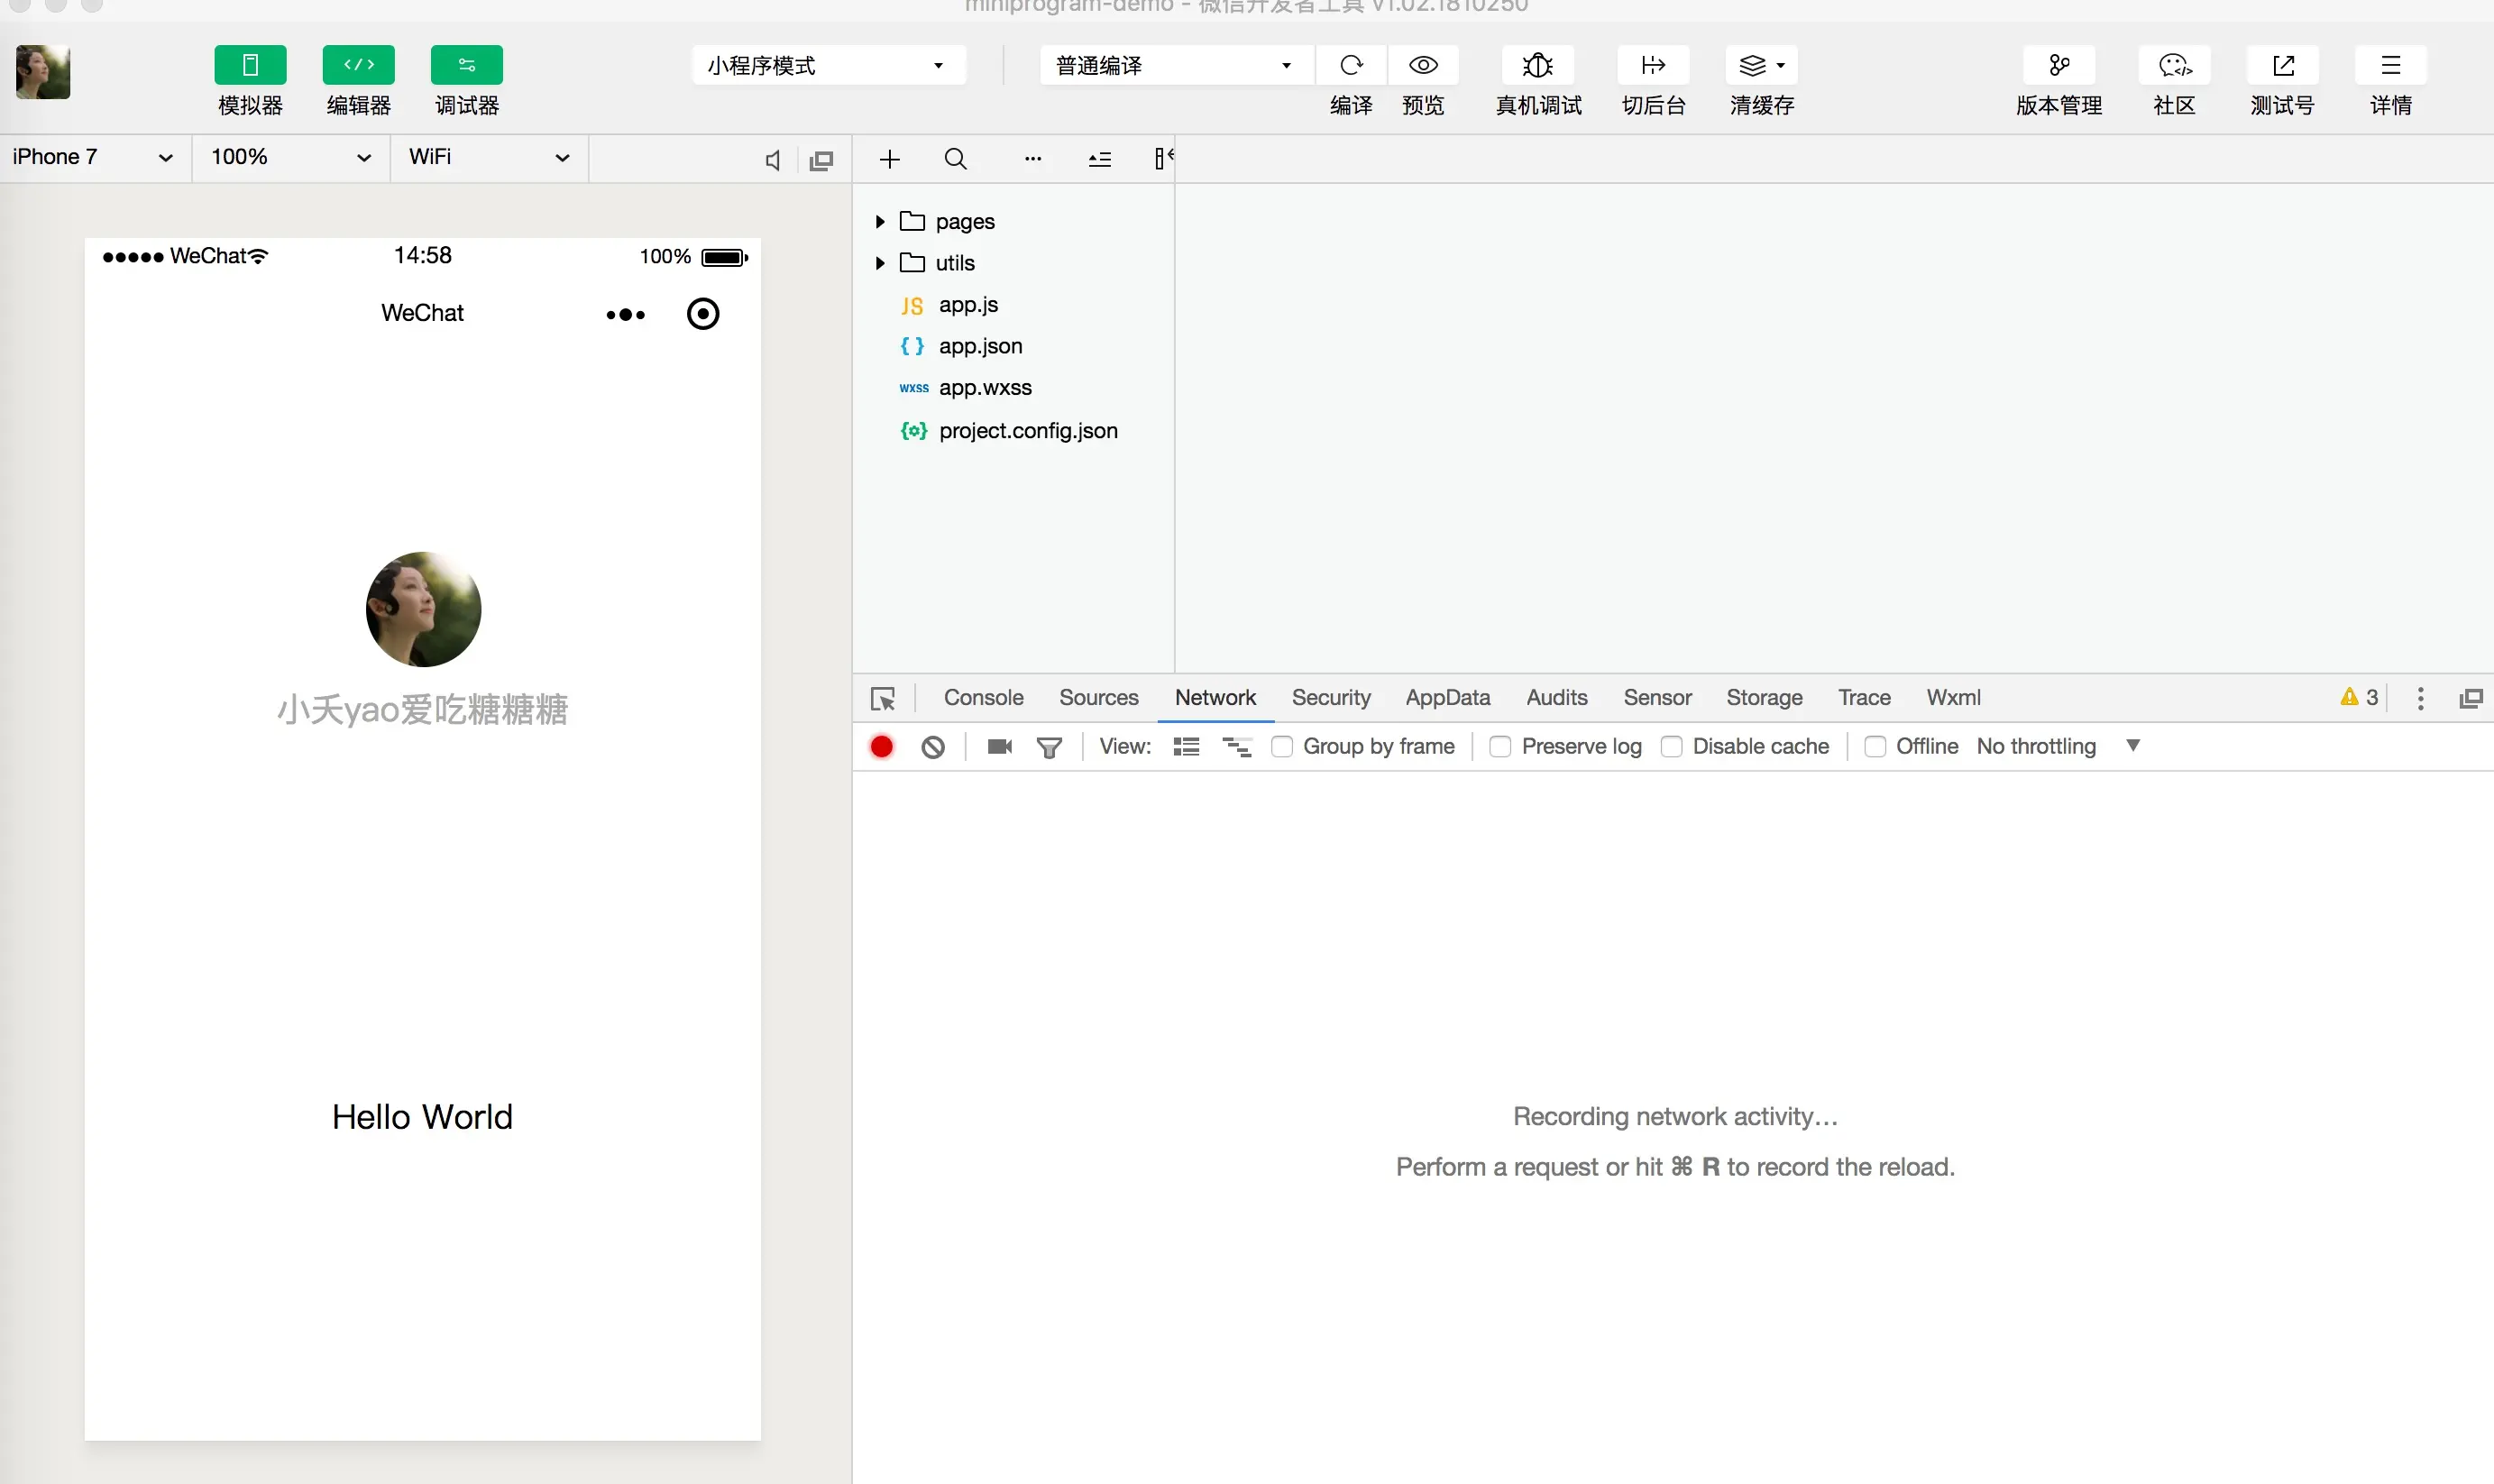Click the clear cache layers icon
Image resolution: width=2494 pixels, height=1484 pixels.
pyautogui.click(x=1753, y=66)
